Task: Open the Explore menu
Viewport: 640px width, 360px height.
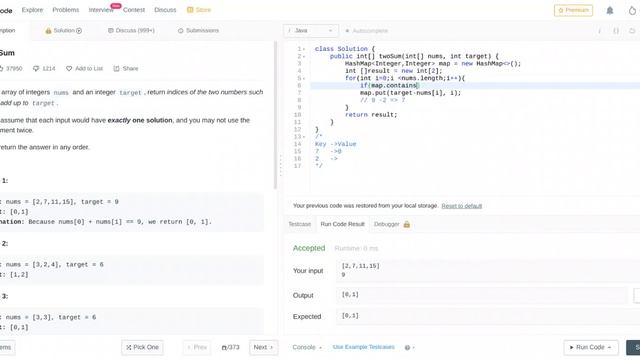Action: (x=32, y=10)
